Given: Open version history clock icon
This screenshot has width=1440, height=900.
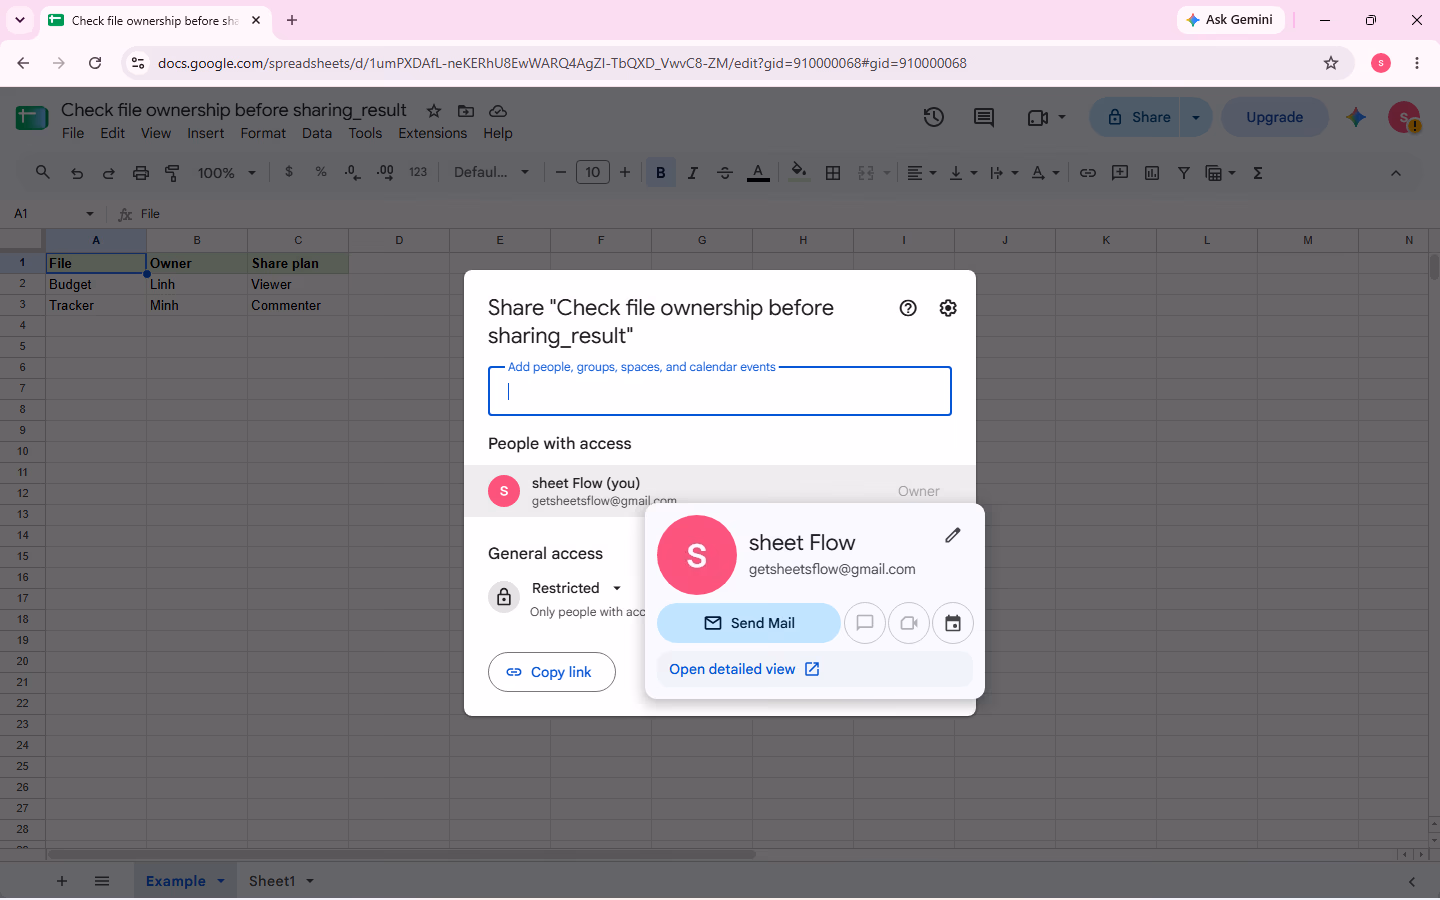Looking at the screenshot, I should (x=934, y=117).
